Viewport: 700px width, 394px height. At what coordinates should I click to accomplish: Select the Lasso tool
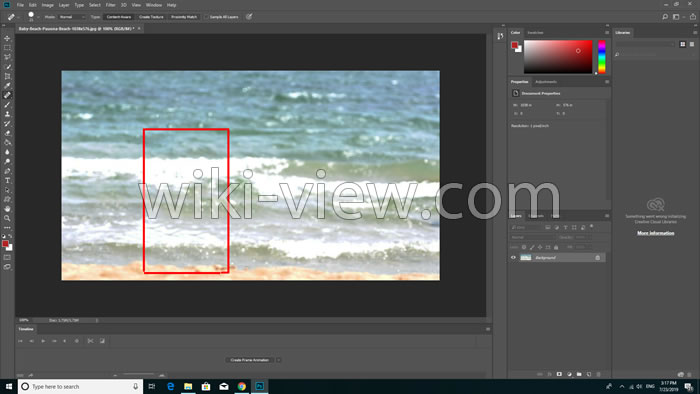[x=7, y=57]
